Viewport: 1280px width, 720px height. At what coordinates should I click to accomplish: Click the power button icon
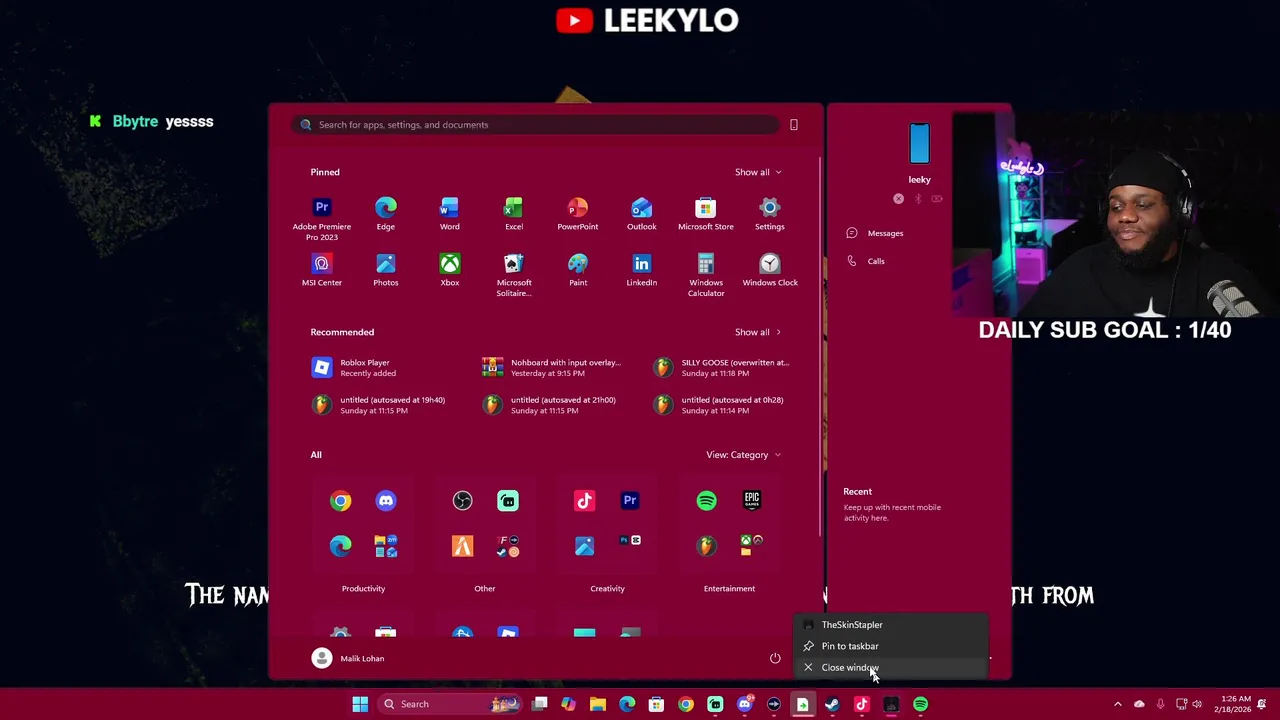pyautogui.click(x=775, y=658)
